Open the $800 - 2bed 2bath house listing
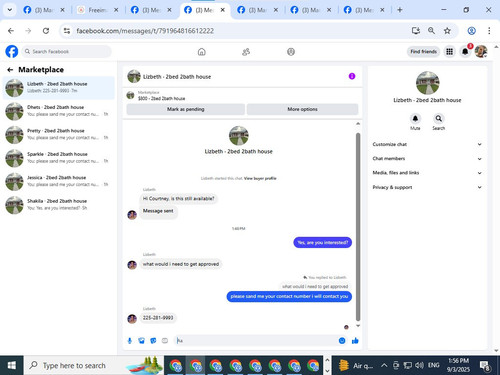The image size is (500, 375). (x=161, y=98)
